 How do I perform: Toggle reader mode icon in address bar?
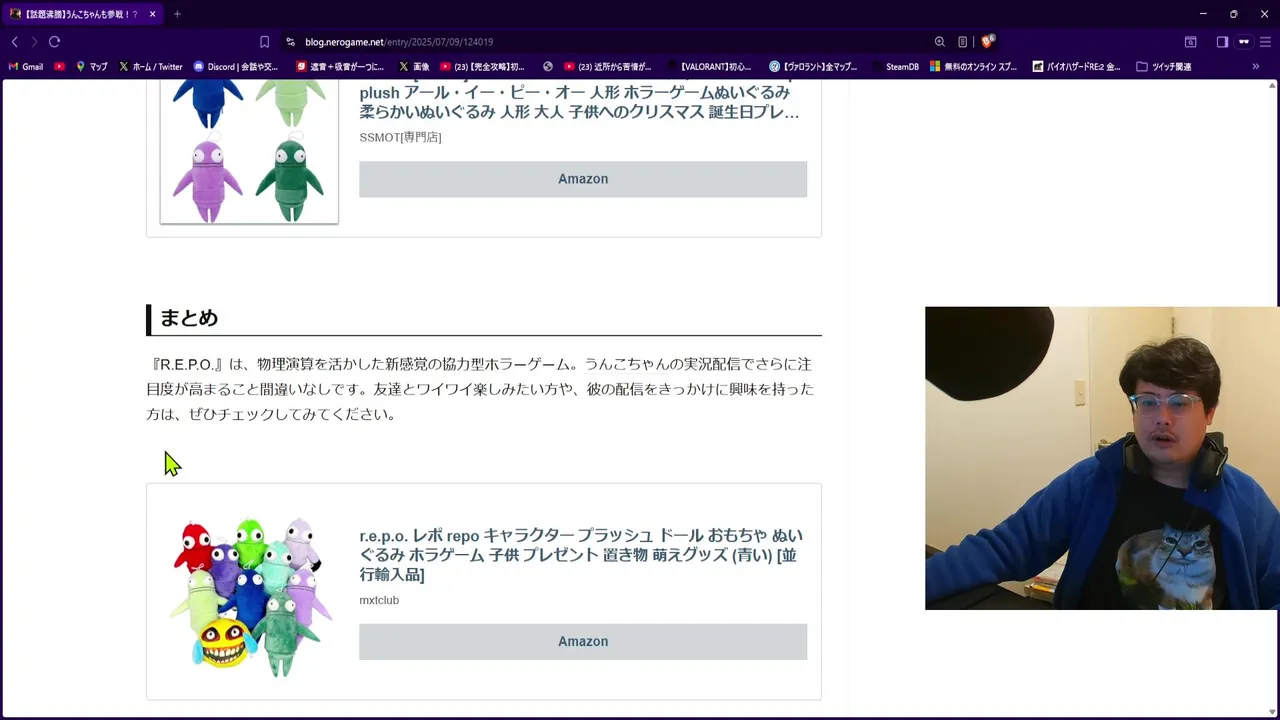point(962,42)
